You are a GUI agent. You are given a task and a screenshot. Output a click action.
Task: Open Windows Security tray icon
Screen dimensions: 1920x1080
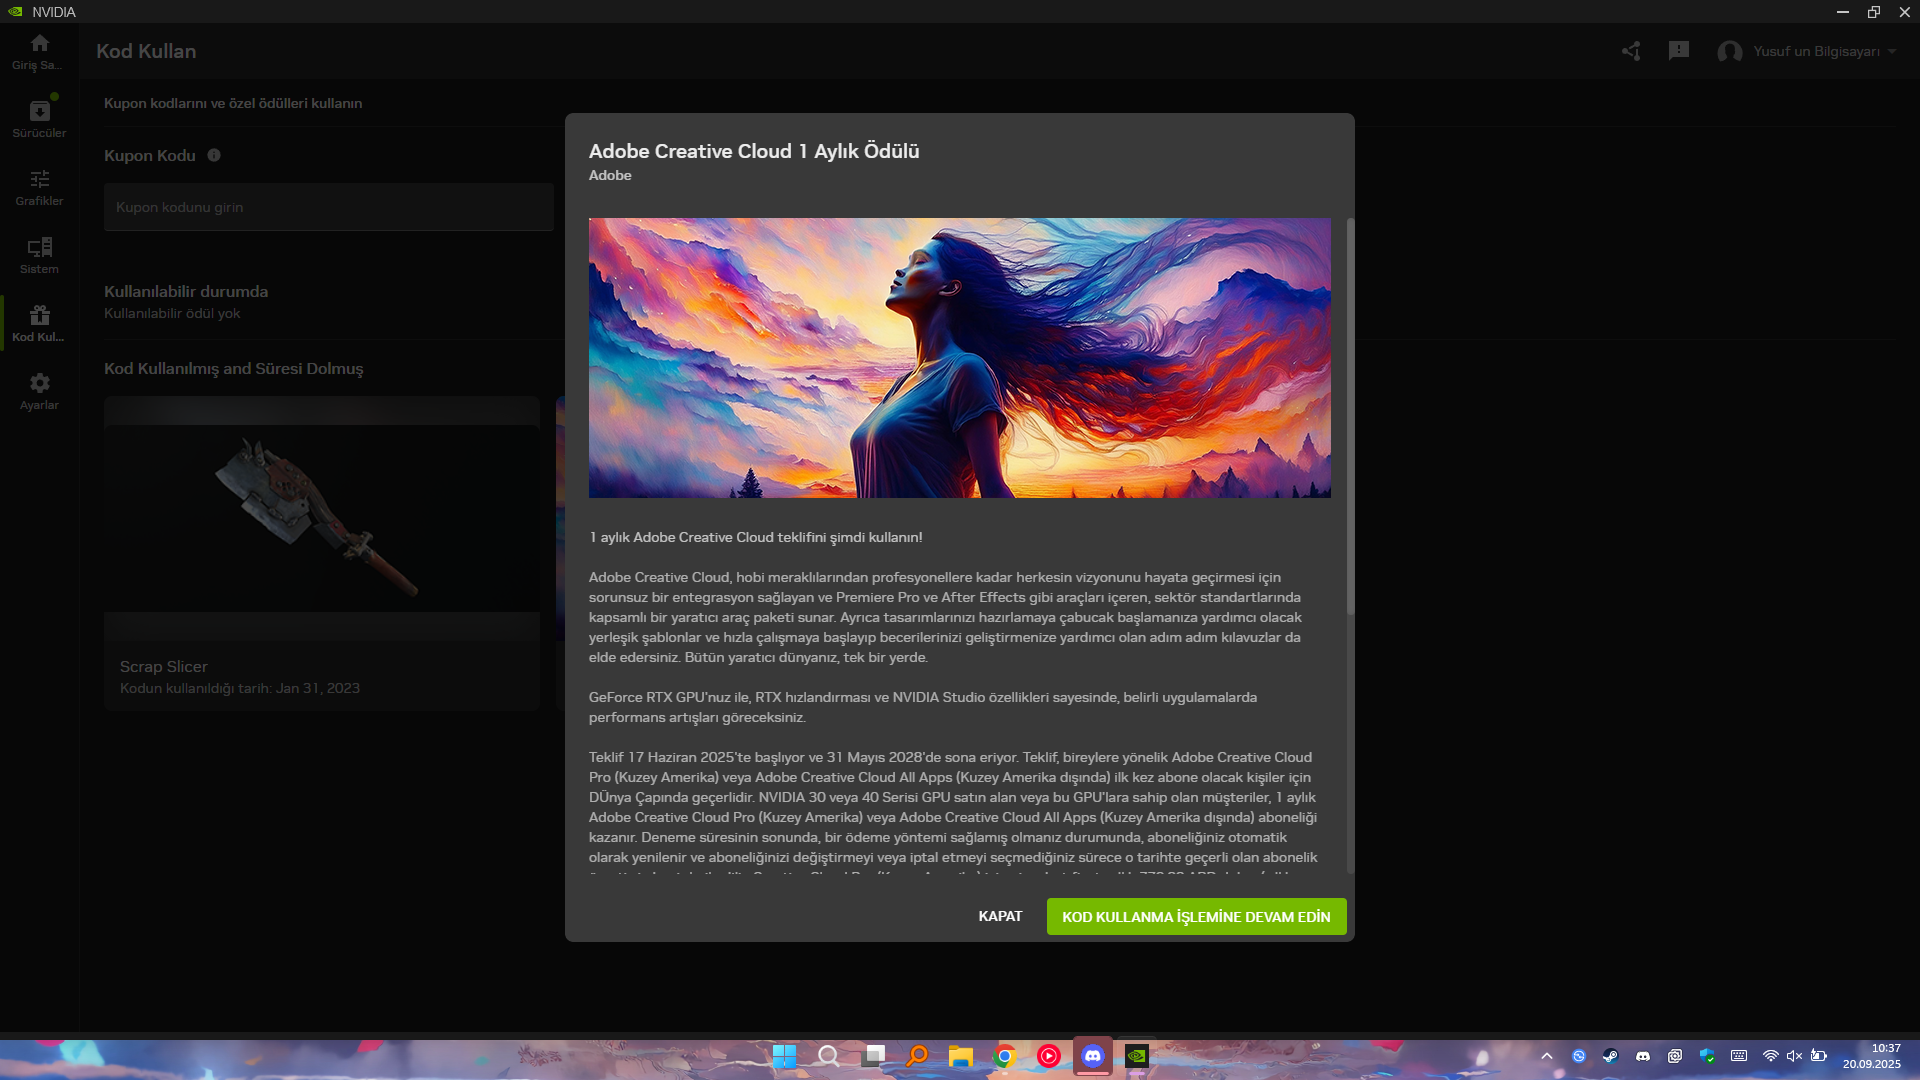[1707, 1056]
